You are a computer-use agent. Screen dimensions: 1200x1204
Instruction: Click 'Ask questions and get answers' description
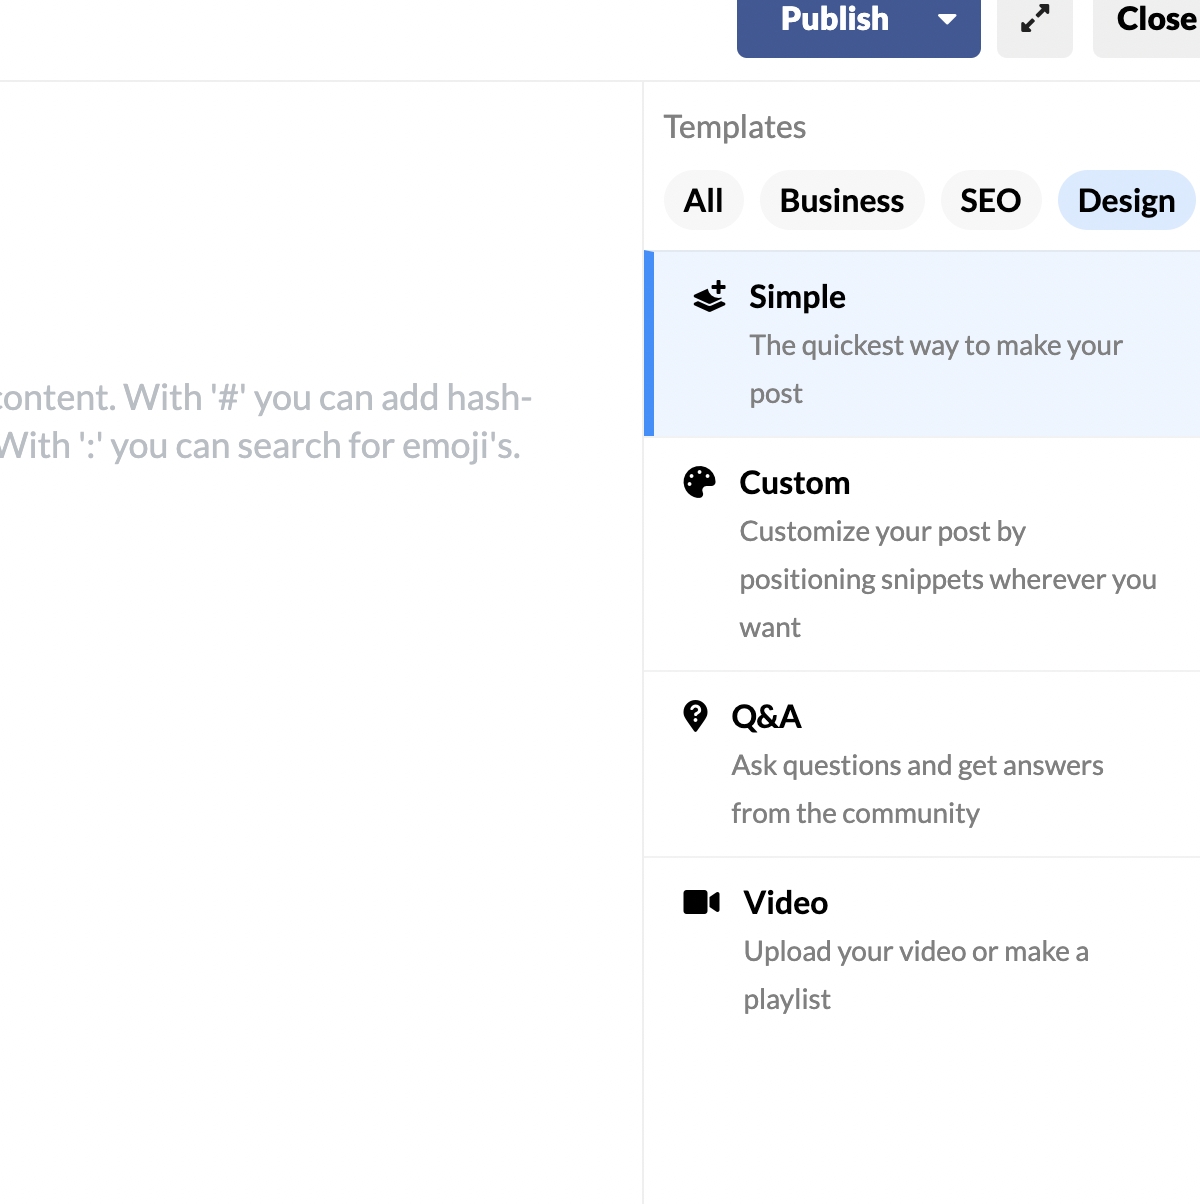[917, 789]
